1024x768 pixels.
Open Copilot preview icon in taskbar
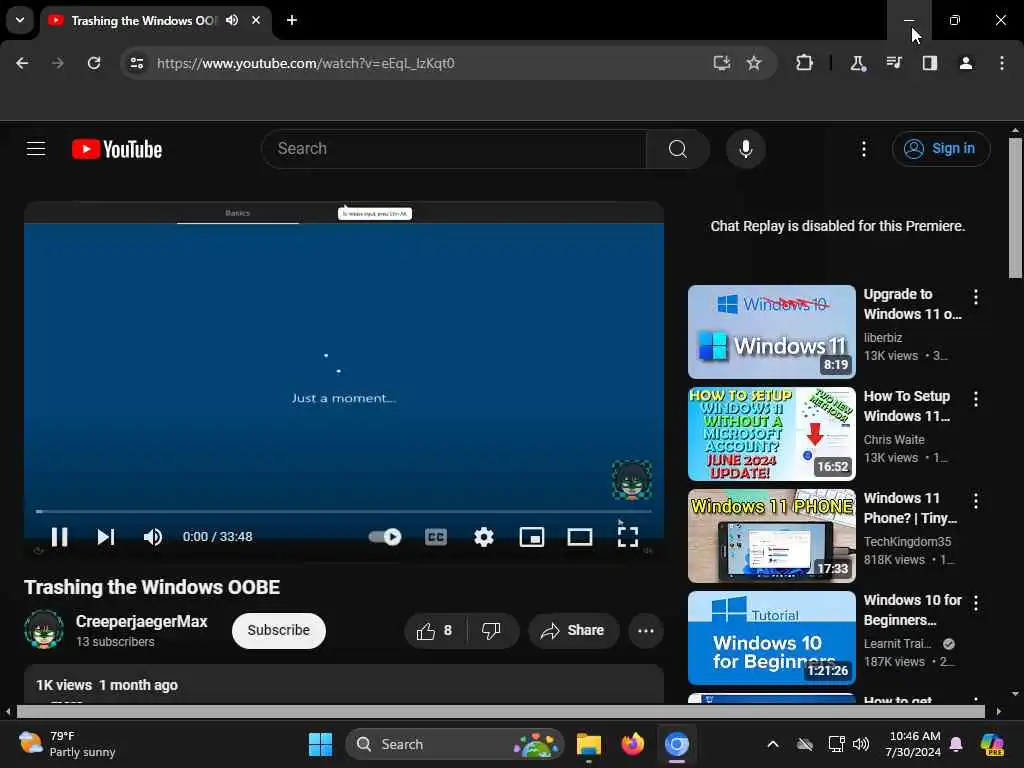992,744
